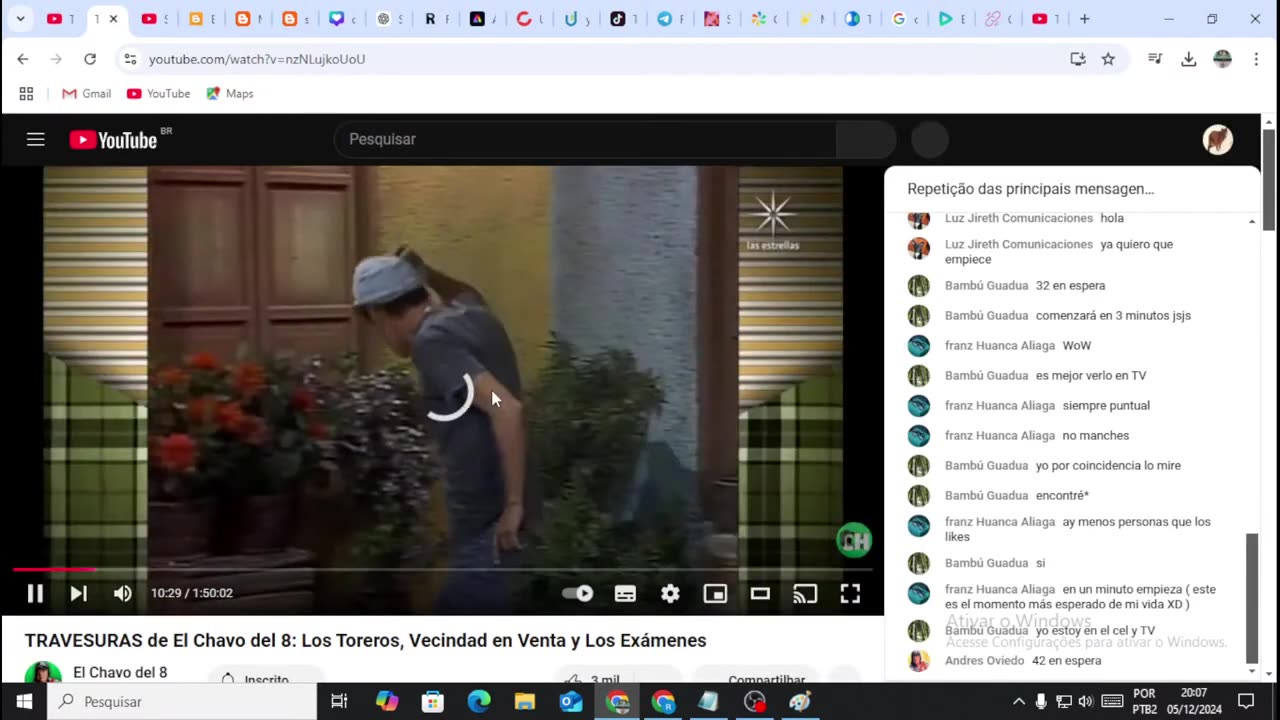Open a new browser tab
This screenshot has width=1280, height=720.
pos(1084,19)
